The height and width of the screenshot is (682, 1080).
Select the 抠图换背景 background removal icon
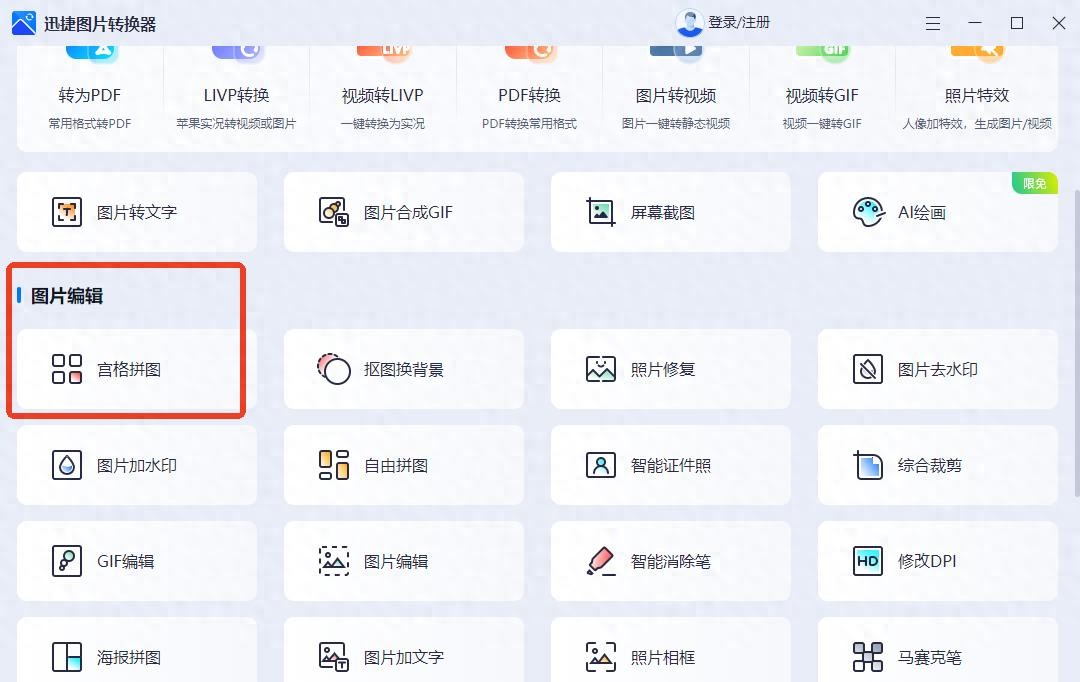[334, 369]
